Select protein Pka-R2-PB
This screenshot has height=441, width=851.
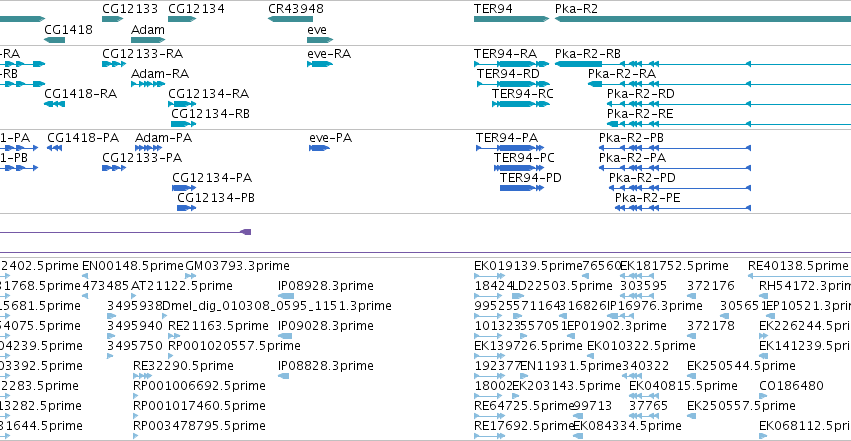(x=675, y=148)
